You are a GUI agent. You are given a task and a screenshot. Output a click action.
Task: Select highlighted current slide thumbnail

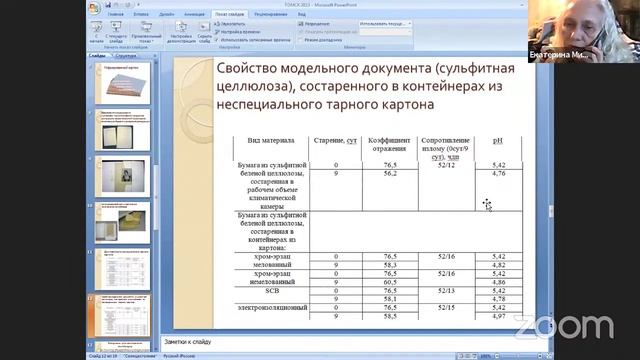122,316
